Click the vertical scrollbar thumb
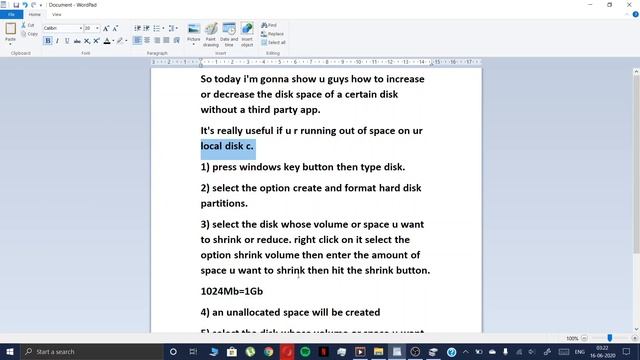Screen dimensions: 640x360 [636, 163]
